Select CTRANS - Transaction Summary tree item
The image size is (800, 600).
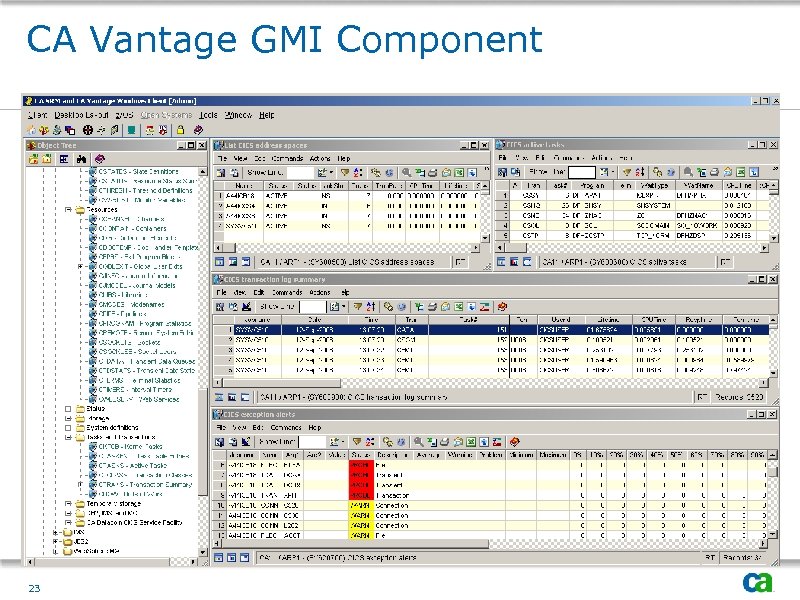coord(145,485)
